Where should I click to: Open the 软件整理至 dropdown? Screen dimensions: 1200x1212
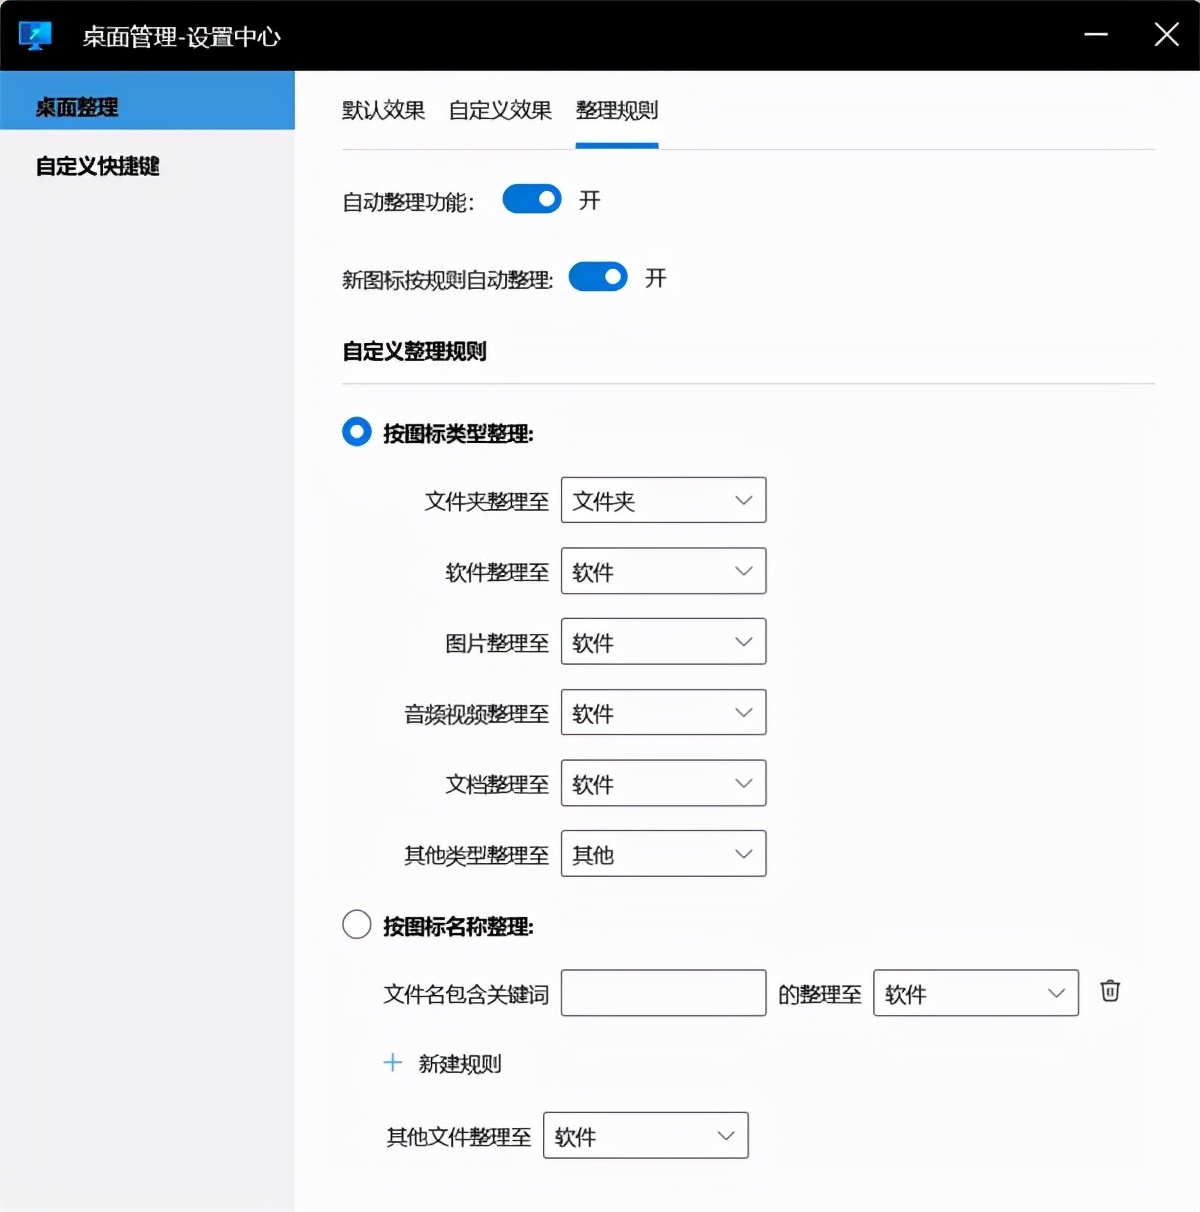tap(663, 571)
